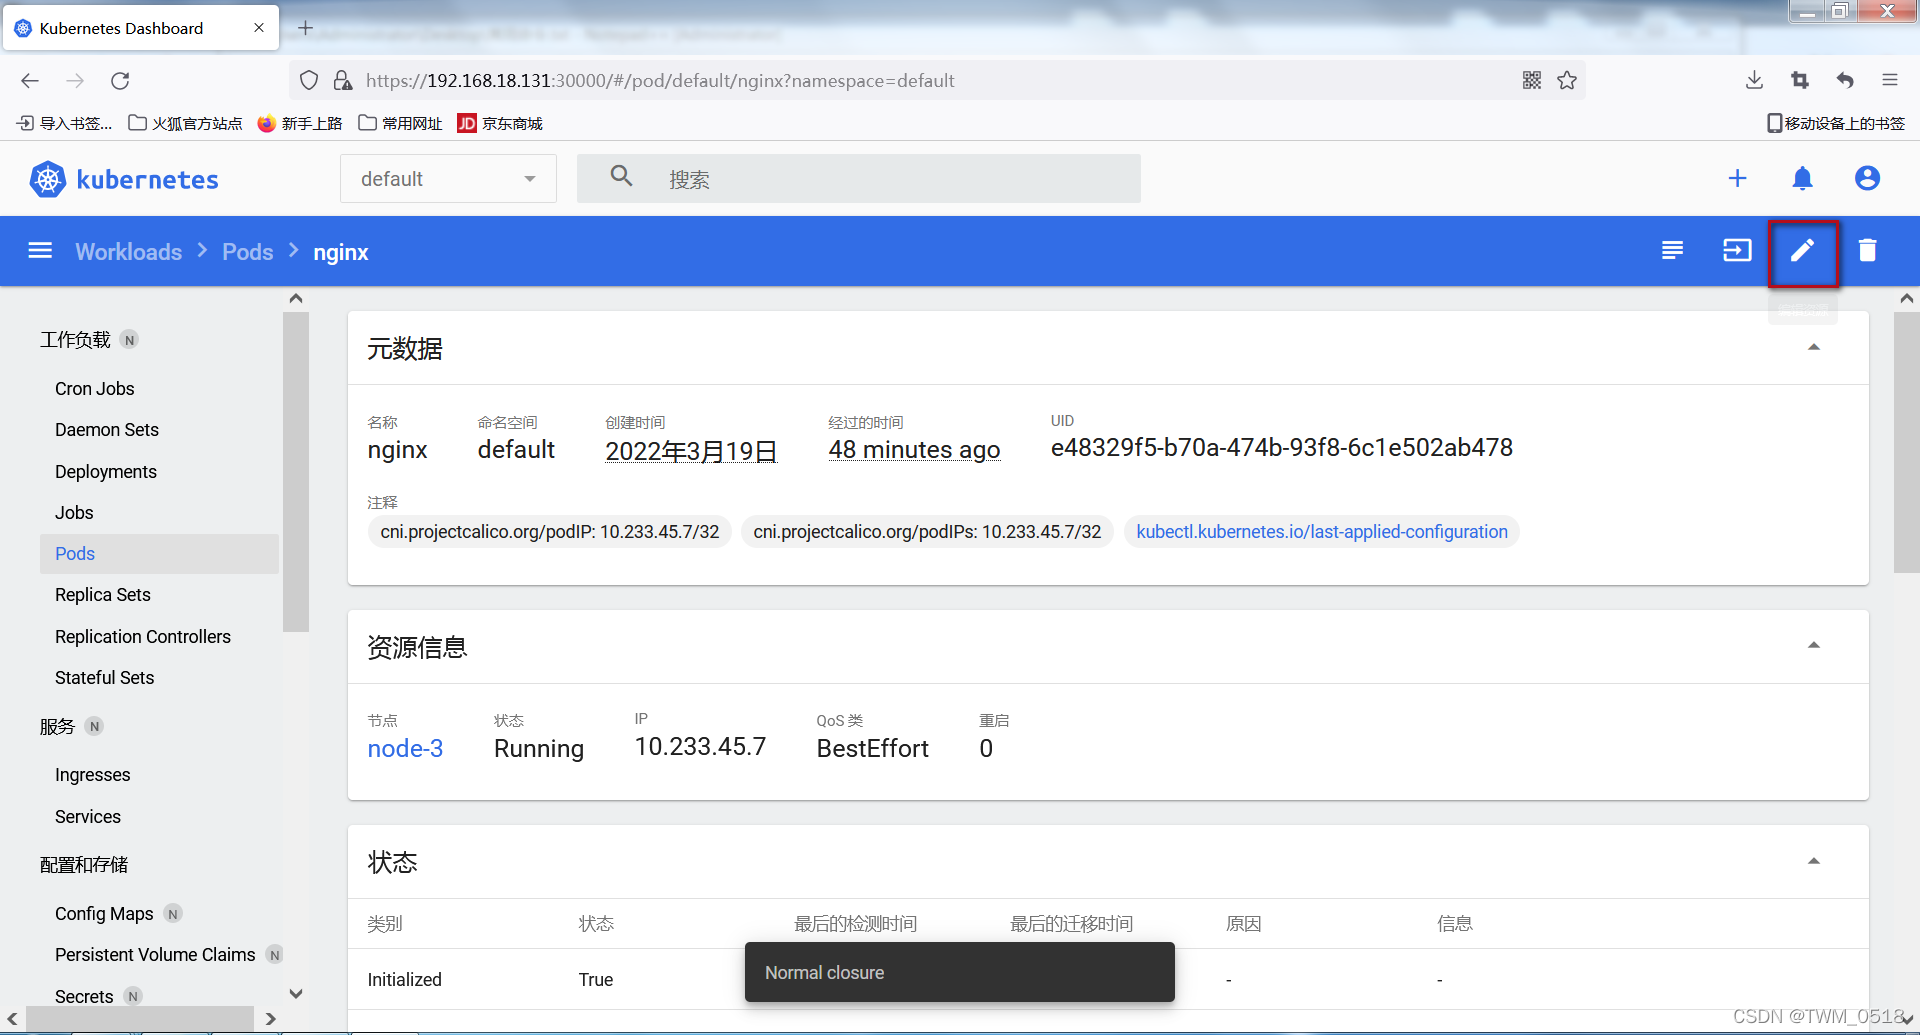Collapse the 状态 section
This screenshot has width=1920, height=1035.
click(1813, 862)
